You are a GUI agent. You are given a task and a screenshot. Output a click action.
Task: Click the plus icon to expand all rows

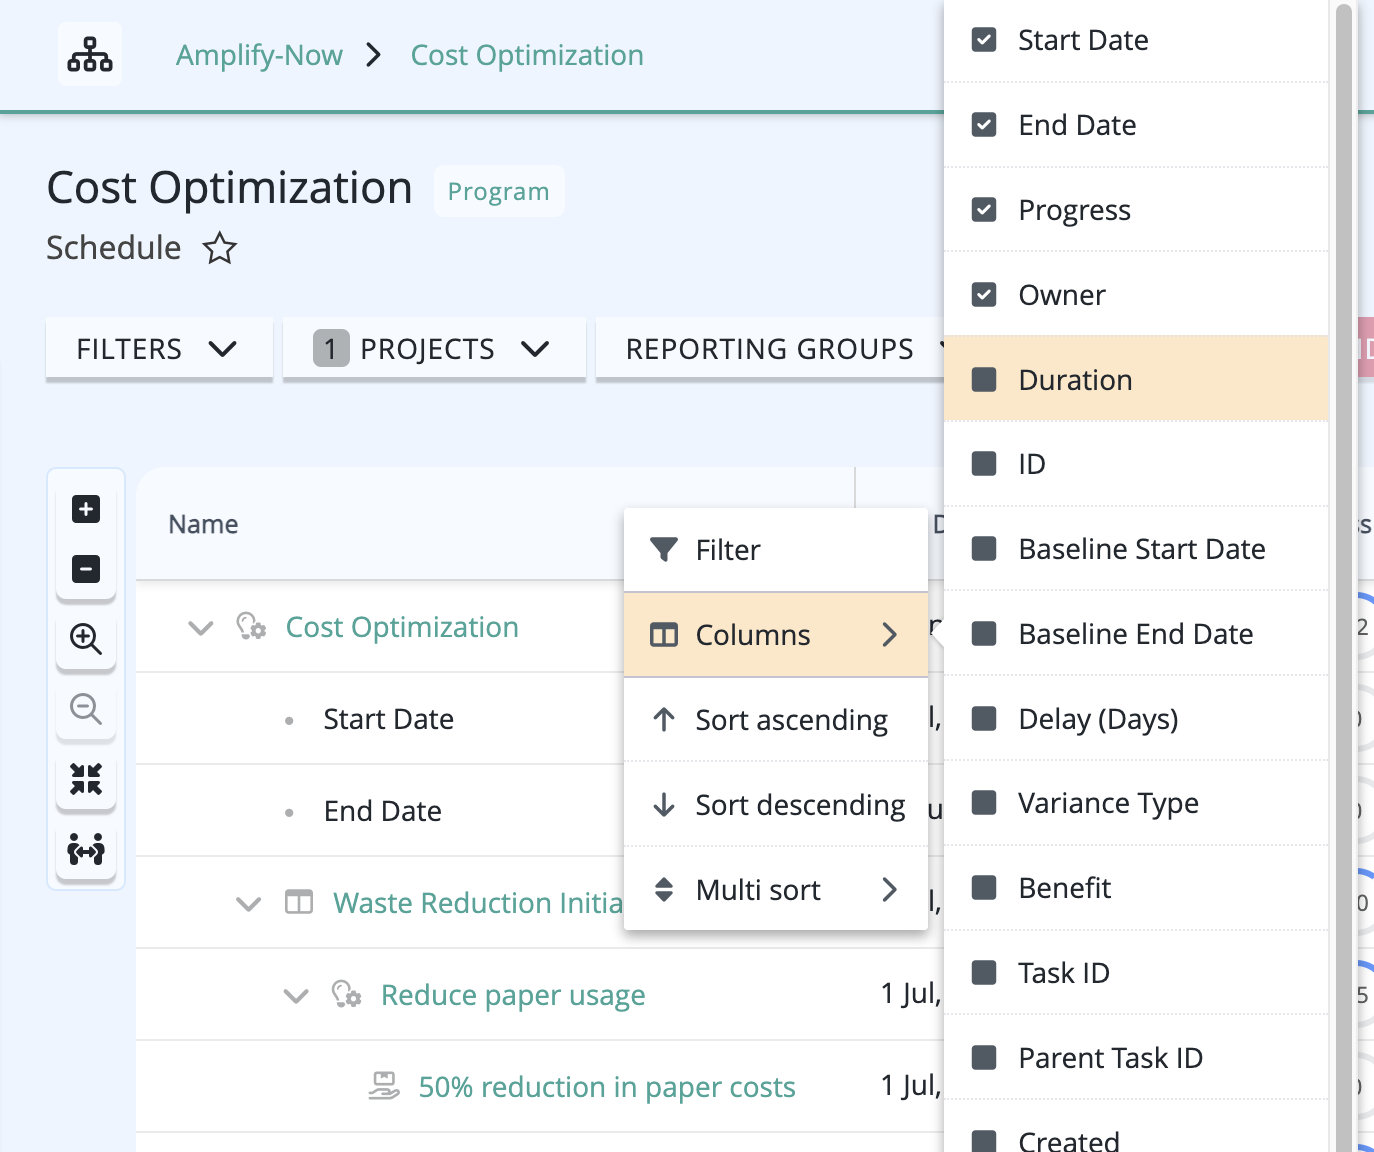pyautogui.click(x=86, y=509)
